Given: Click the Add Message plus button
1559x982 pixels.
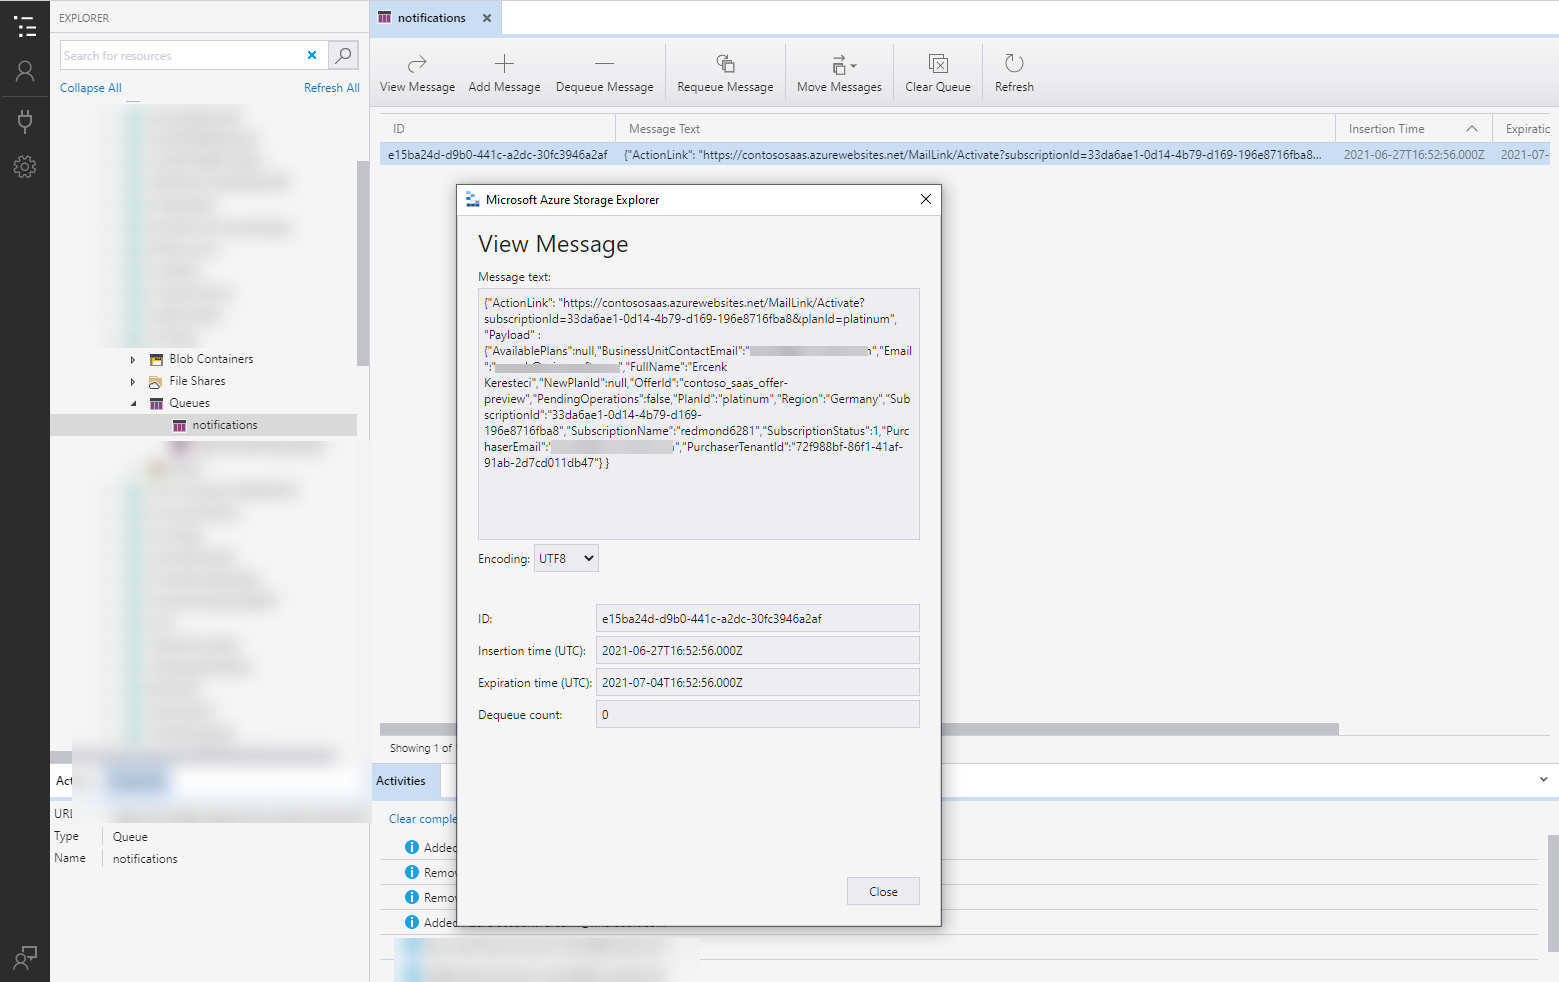Looking at the screenshot, I should 504,74.
